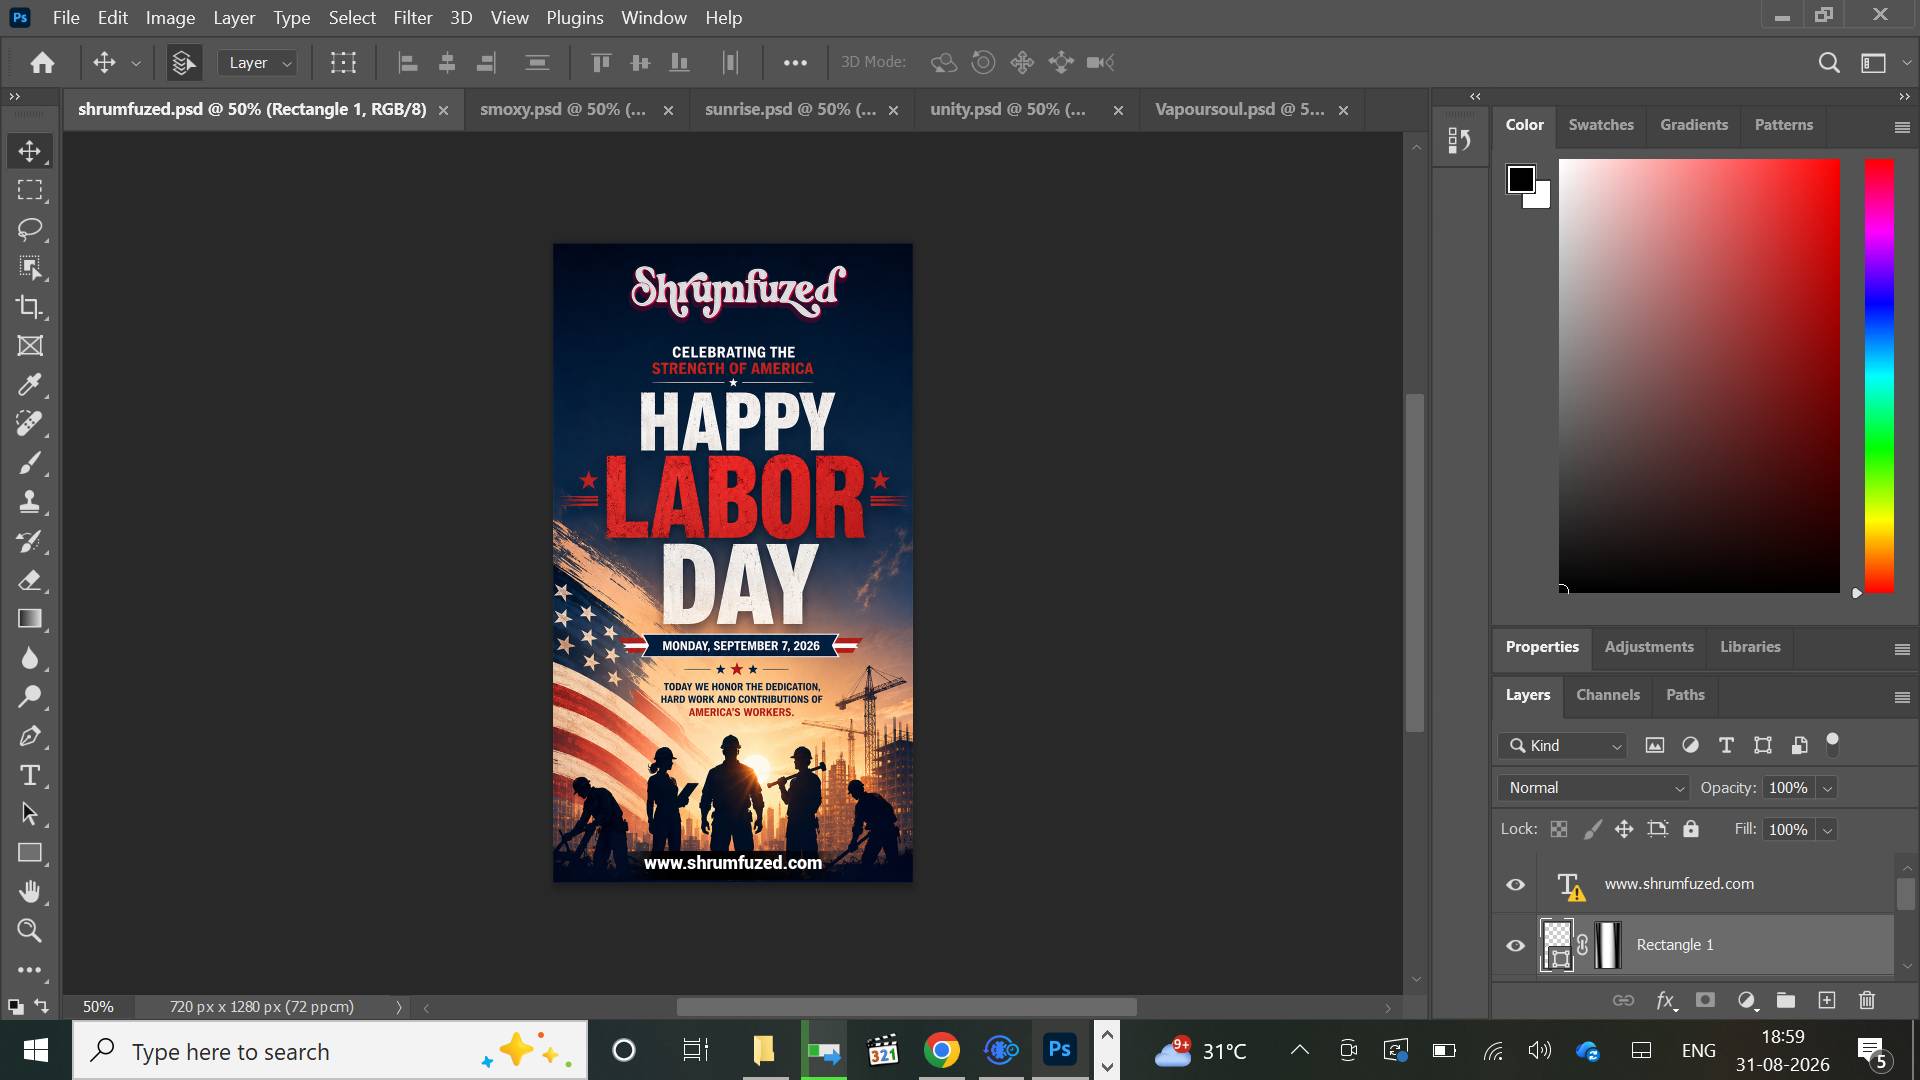The width and height of the screenshot is (1920, 1080).
Task: Create a new layer with plus icon
Action: point(1826,1000)
